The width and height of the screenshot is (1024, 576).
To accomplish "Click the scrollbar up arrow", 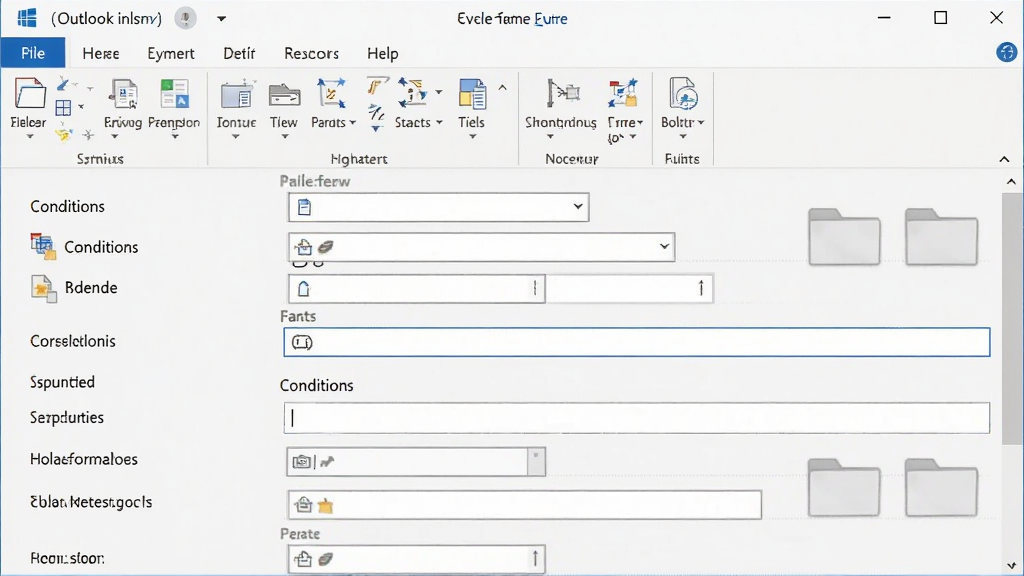I will [x=1012, y=182].
